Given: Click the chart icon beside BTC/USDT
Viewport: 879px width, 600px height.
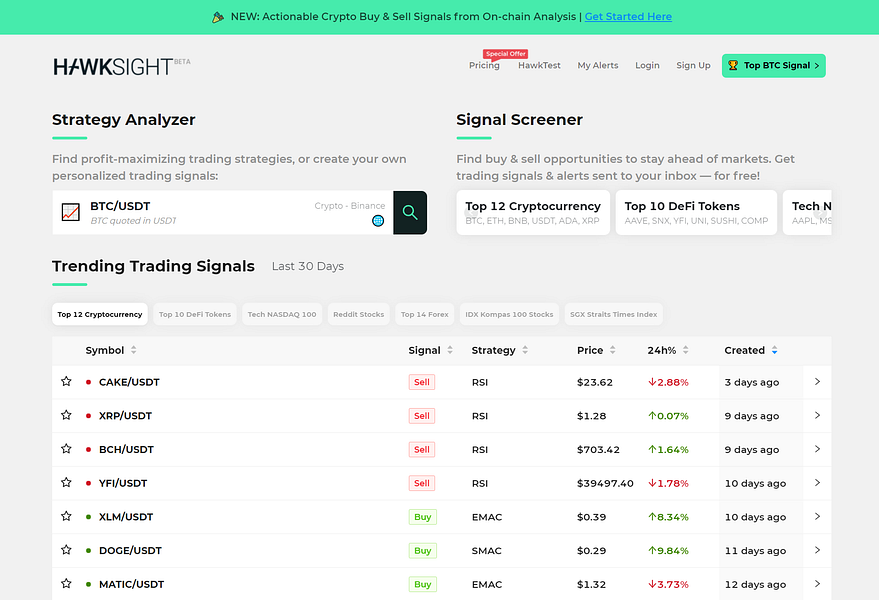Looking at the screenshot, I should pyautogui.click(x=70, y=212).
